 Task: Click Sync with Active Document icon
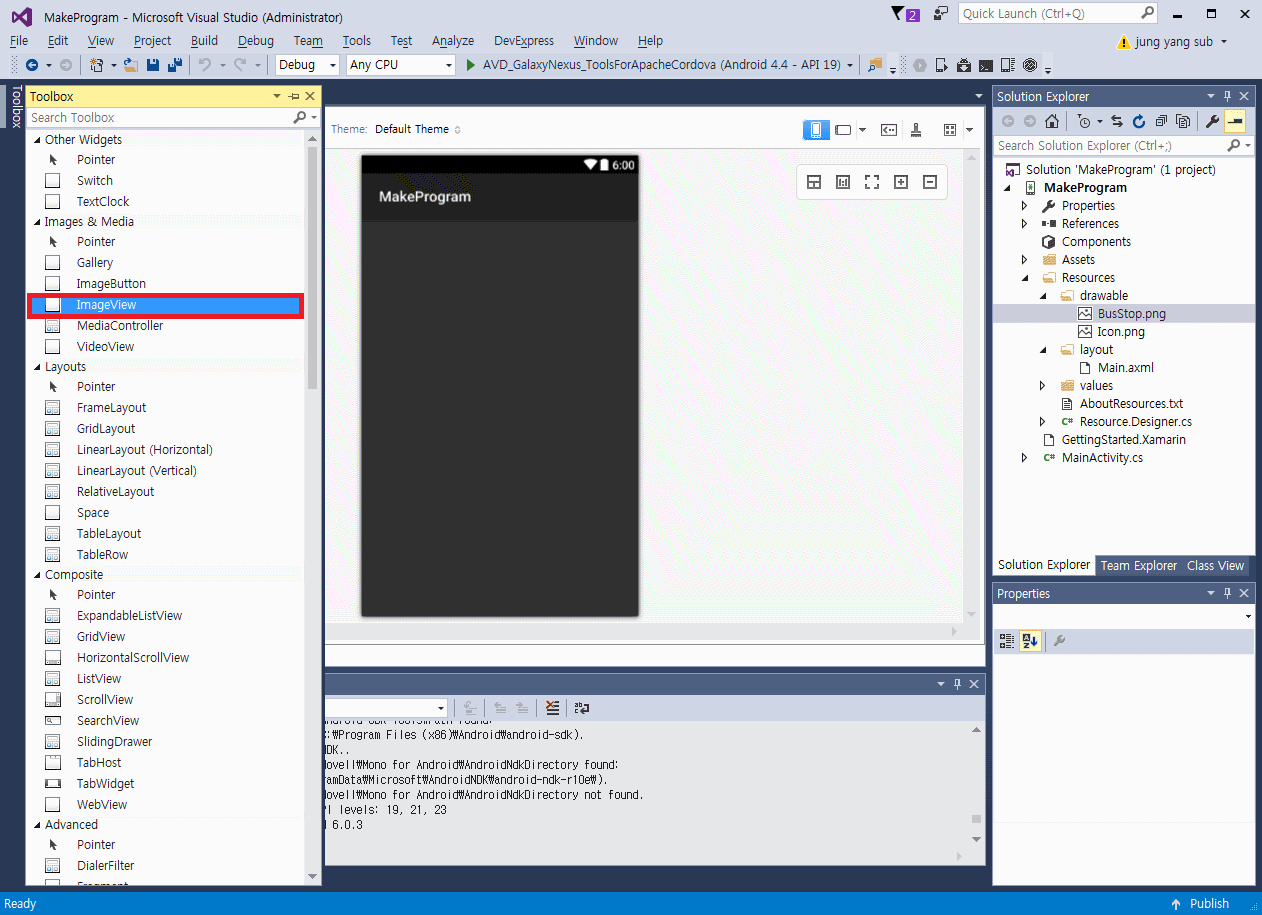point(1117,121)
